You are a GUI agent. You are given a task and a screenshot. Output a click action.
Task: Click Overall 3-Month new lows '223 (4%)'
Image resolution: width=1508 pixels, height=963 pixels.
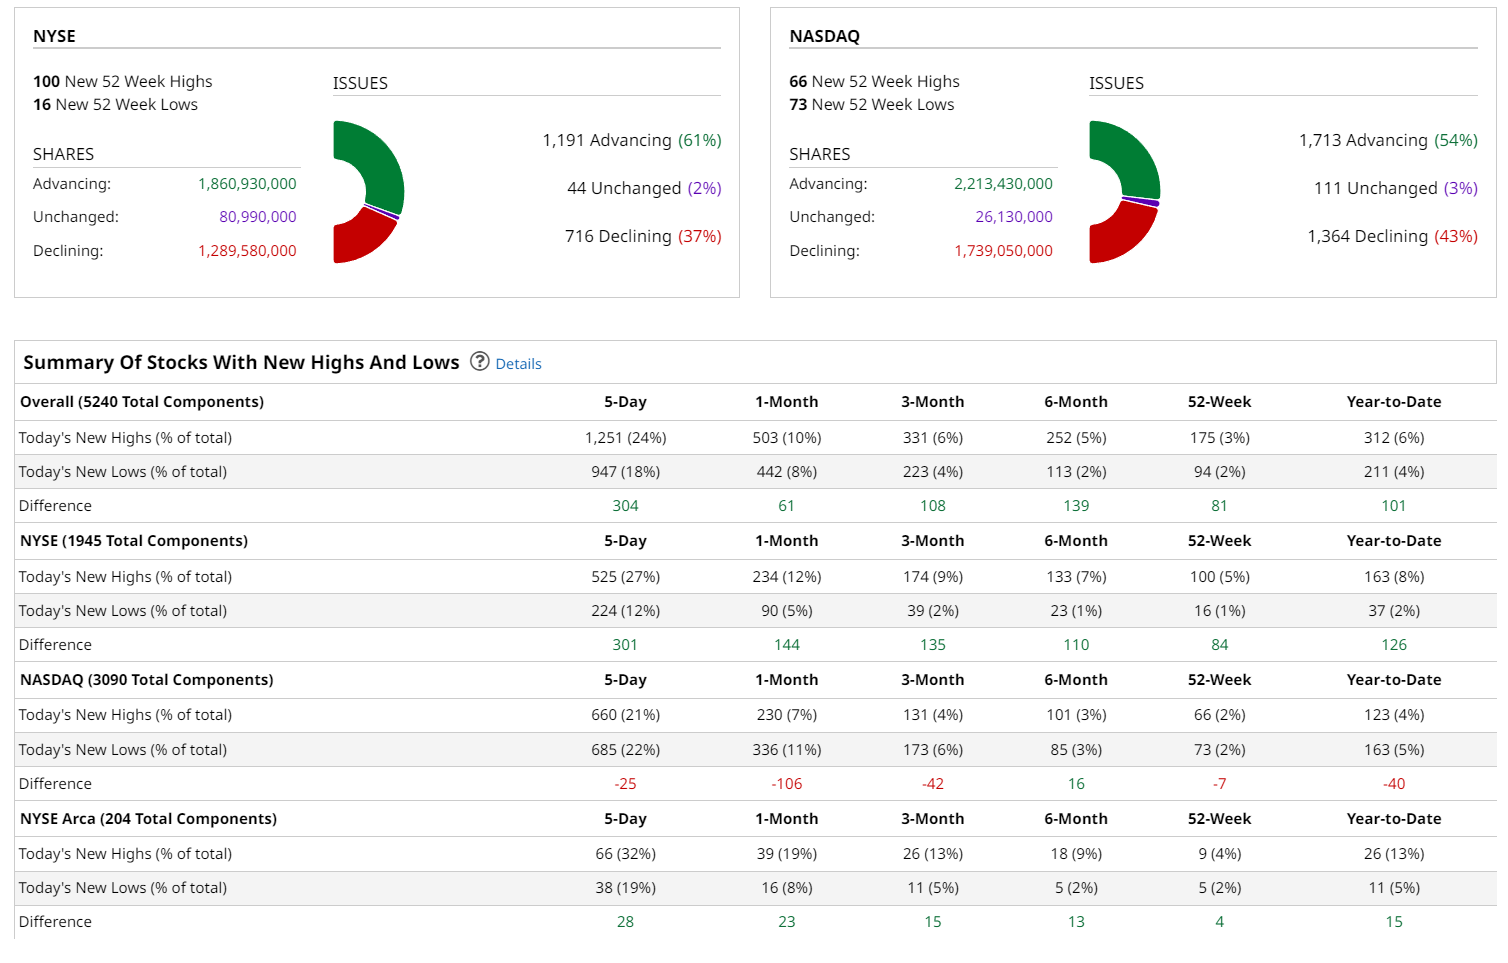pos(933,472)
